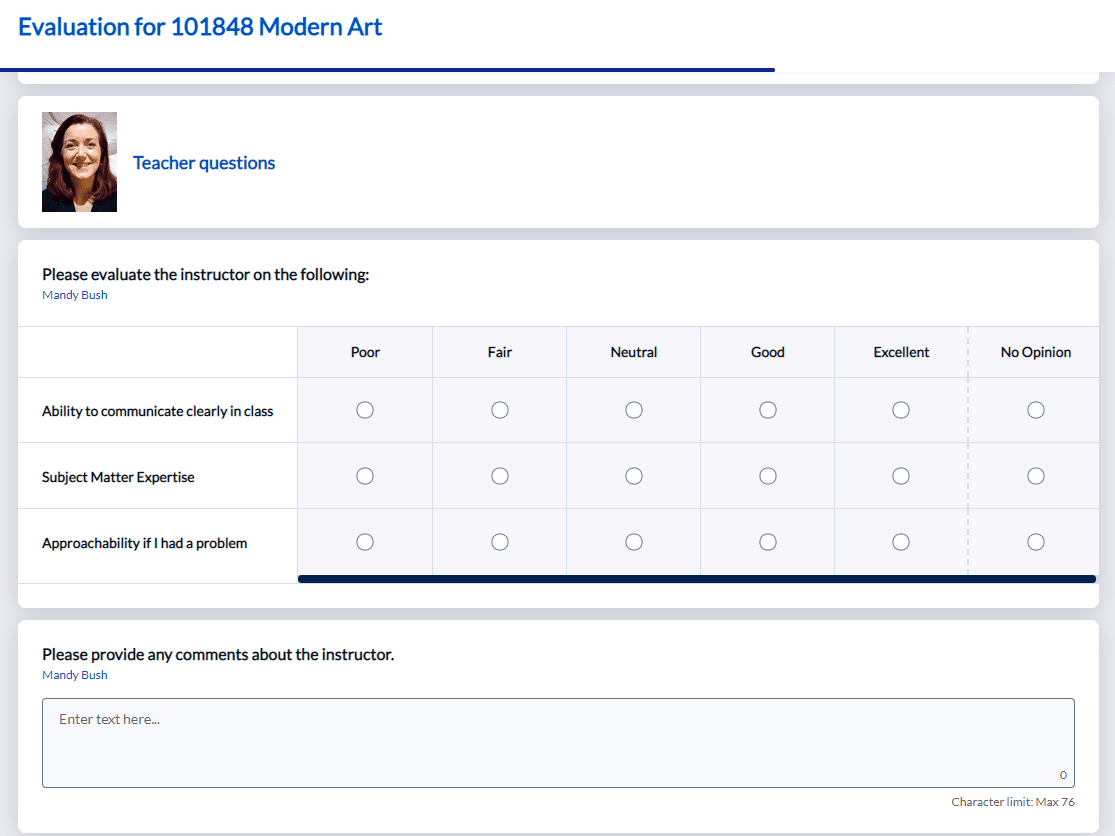Select Neutral for approachability if I had a problem
Viewport: 1115px width, 836px height.
(633, 541)
